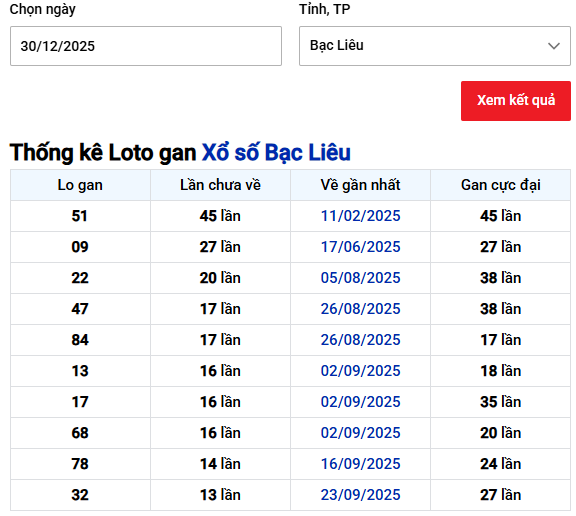Open the date link 23/09/2025
This screenshot has height=516, width=576.
360,495
